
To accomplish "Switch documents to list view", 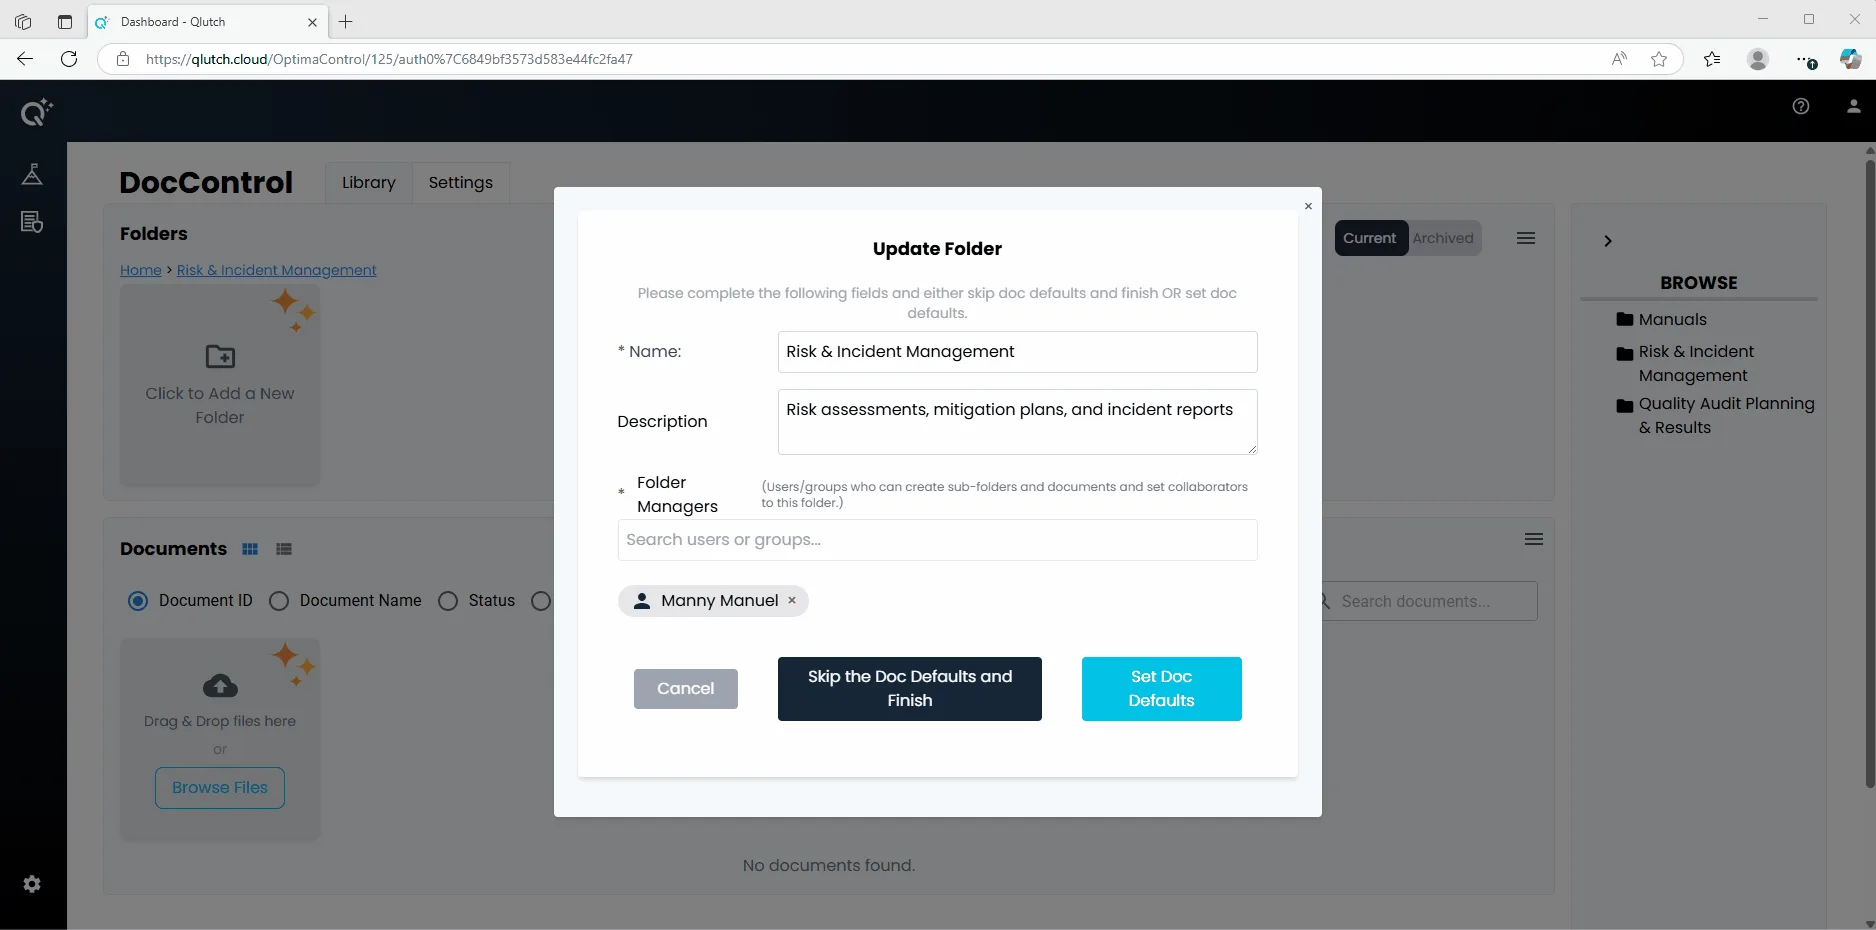I will pos(284,549).
